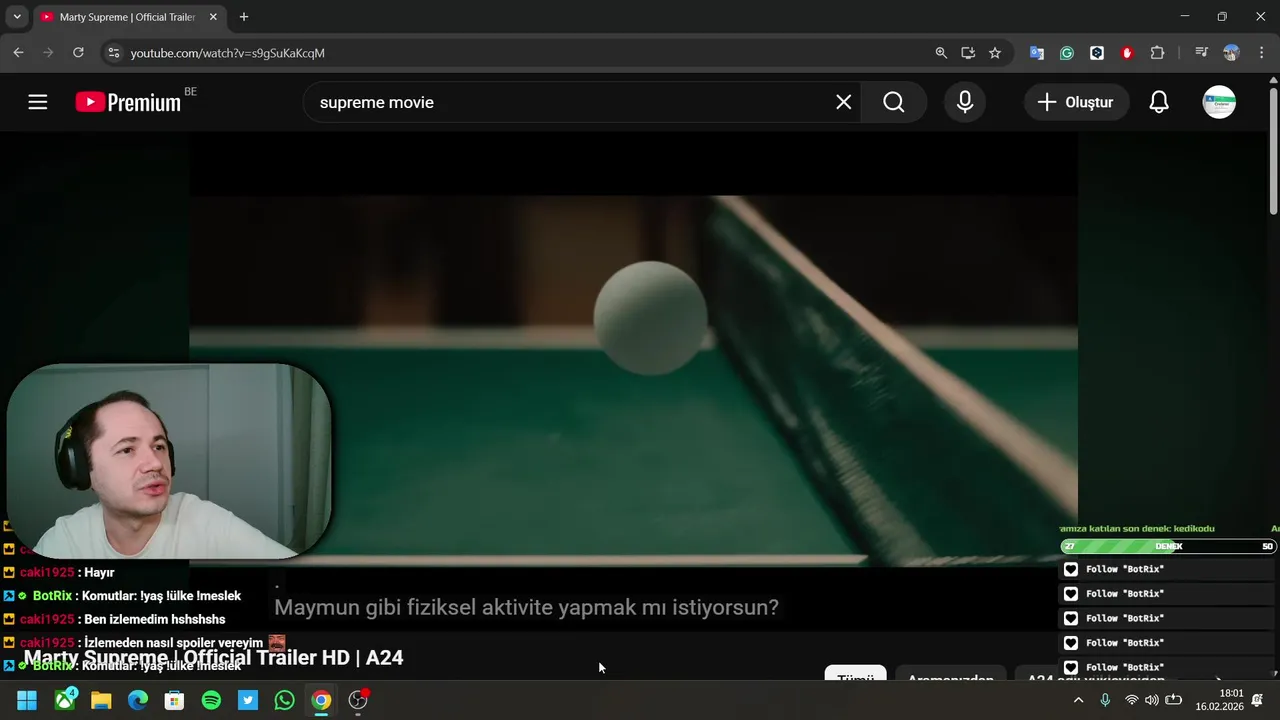Click the Turkish subtitle line text

(x=526, y=607)
